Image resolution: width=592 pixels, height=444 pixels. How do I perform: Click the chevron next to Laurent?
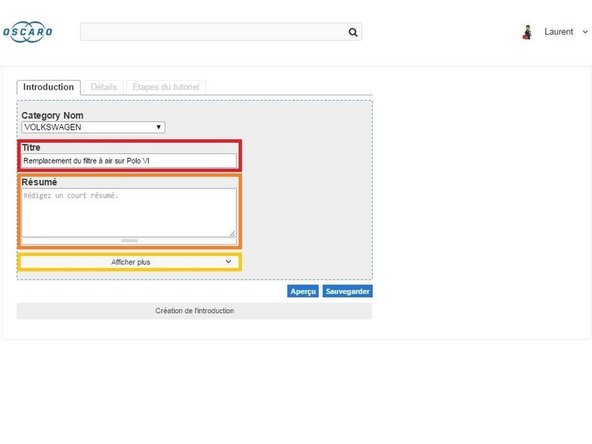(x=585, y=32)
